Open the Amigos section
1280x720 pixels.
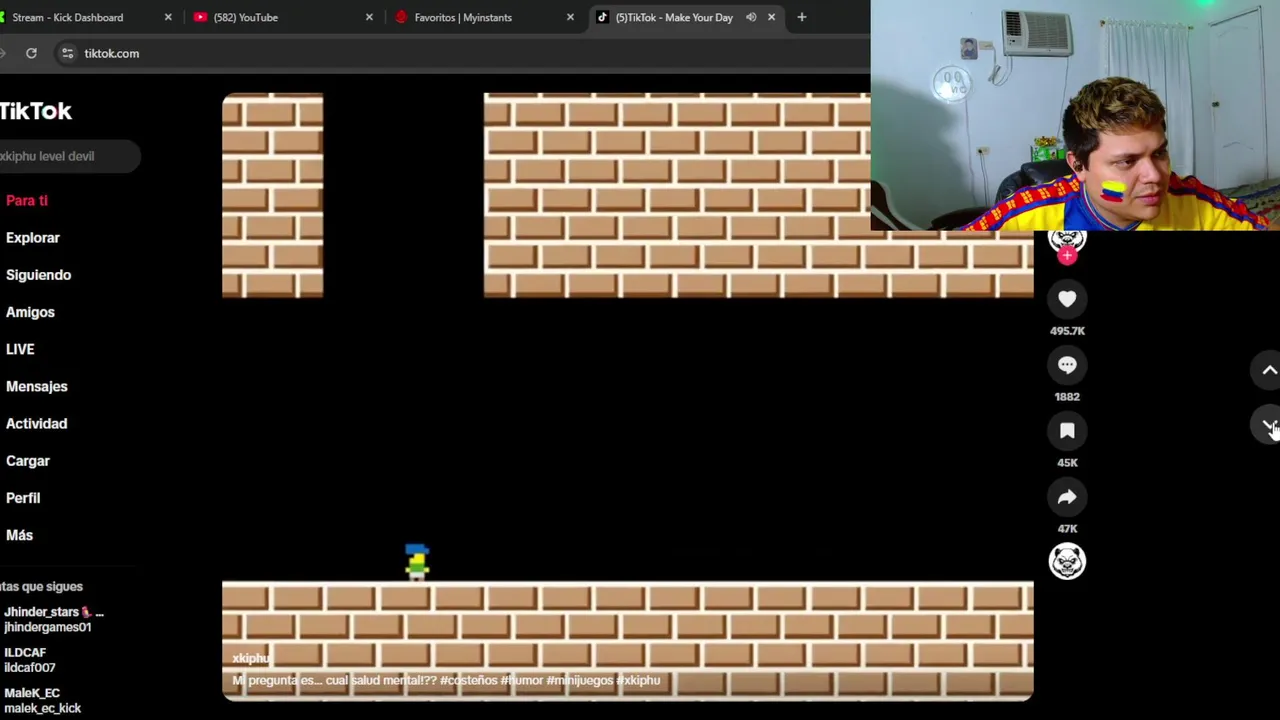coord(30,312)
